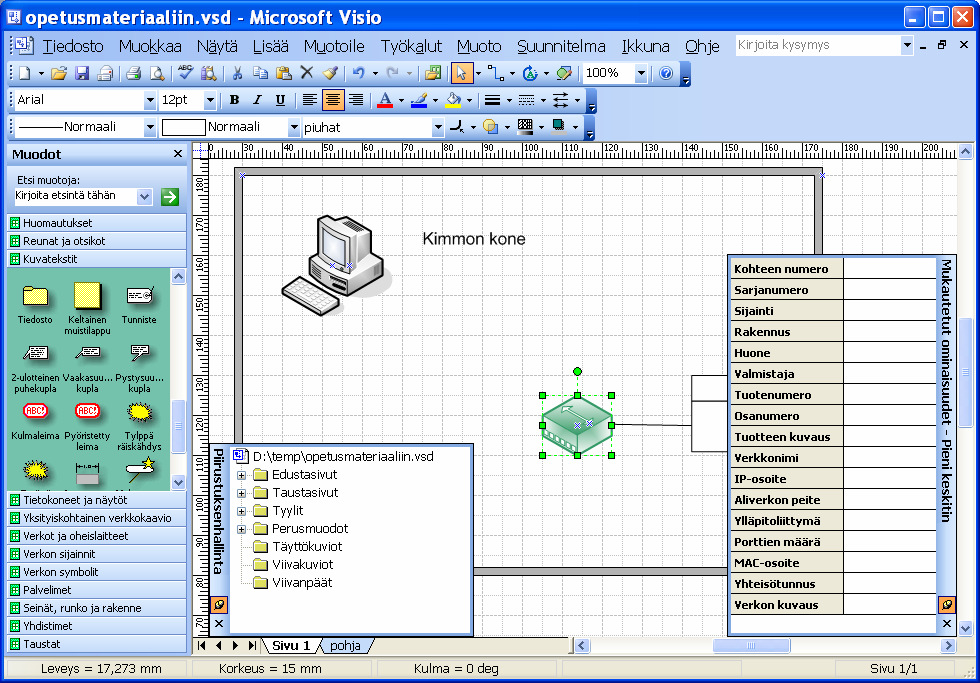Click the Help question mark icon

pyautogui.click(x=666, y=74)
